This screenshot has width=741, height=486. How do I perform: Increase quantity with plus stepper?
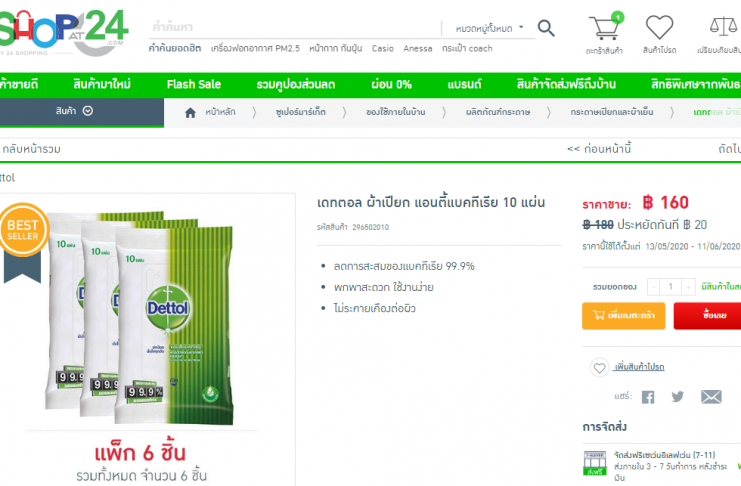pyautogui.click(x=689, y=287)
